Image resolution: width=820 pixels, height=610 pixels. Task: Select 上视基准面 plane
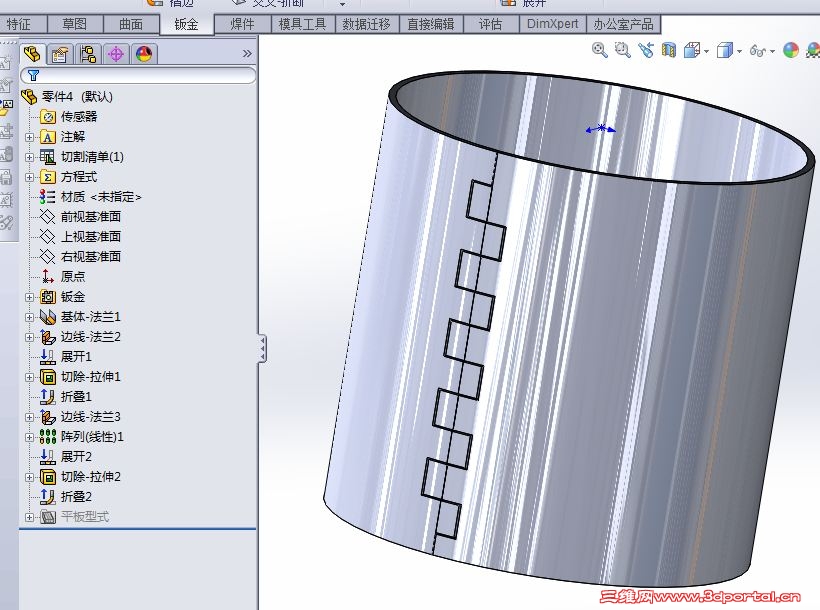click(90, 236)
